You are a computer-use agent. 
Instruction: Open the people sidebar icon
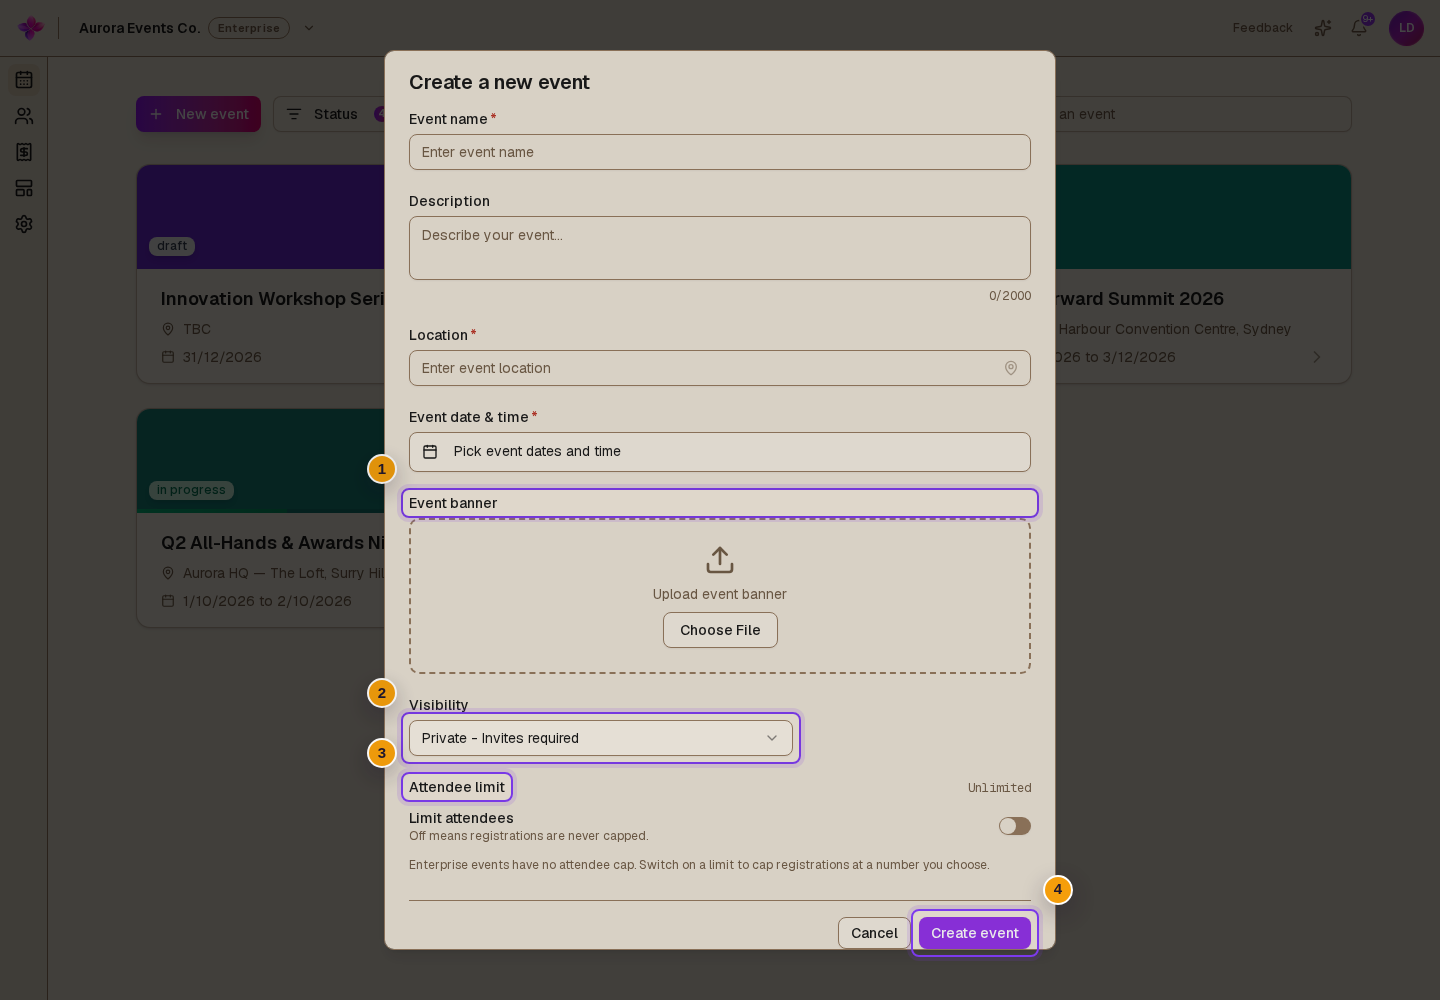tap(24, 116)
